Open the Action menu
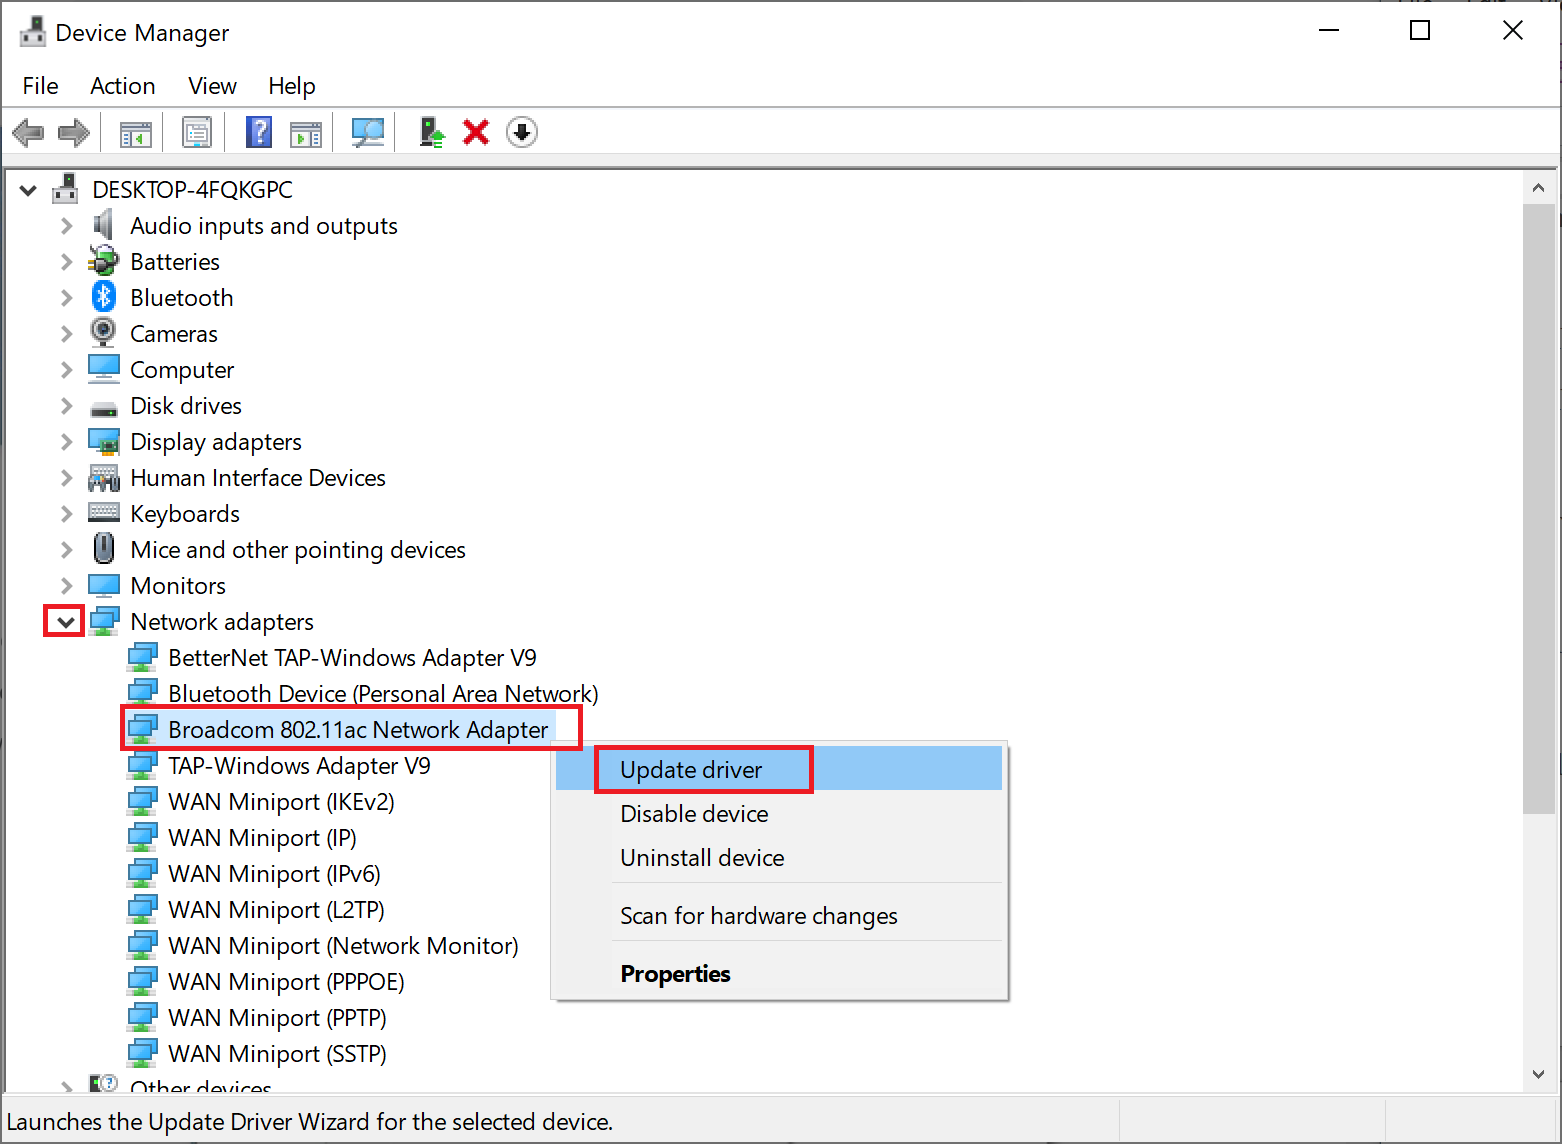 [x=122, y=86]
